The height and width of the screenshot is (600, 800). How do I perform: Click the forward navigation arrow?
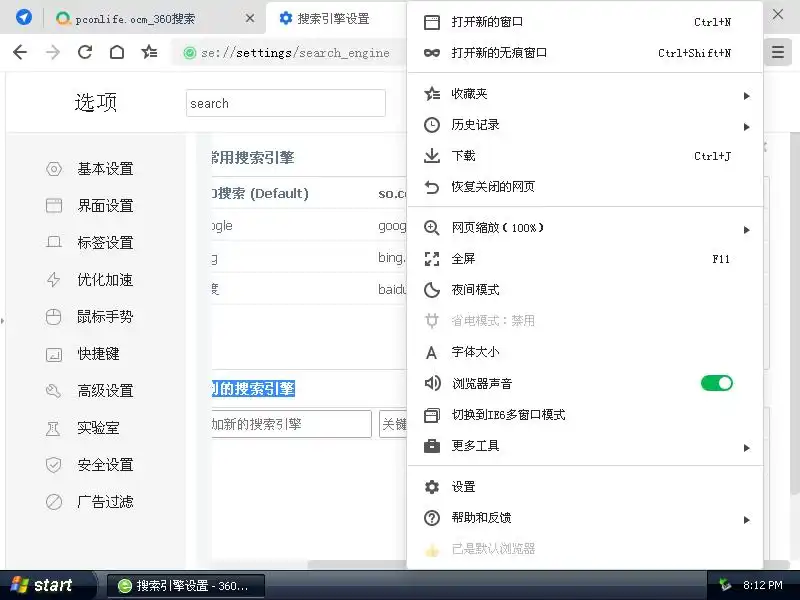53,52
